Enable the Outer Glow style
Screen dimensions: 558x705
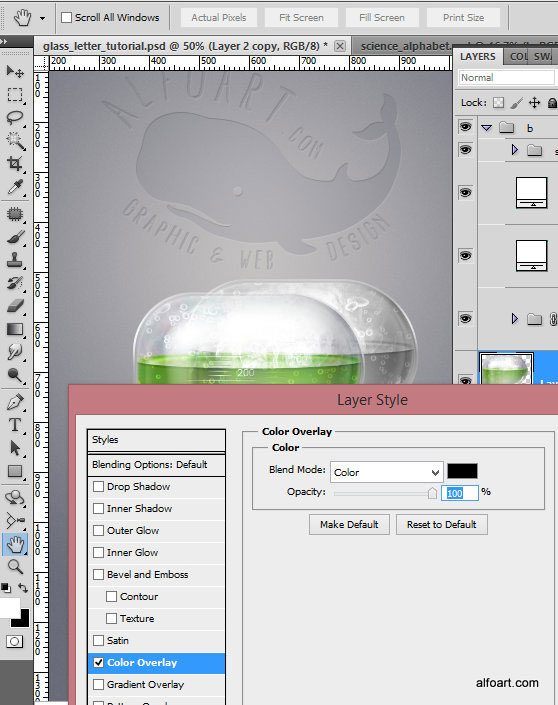click(98, 531)
